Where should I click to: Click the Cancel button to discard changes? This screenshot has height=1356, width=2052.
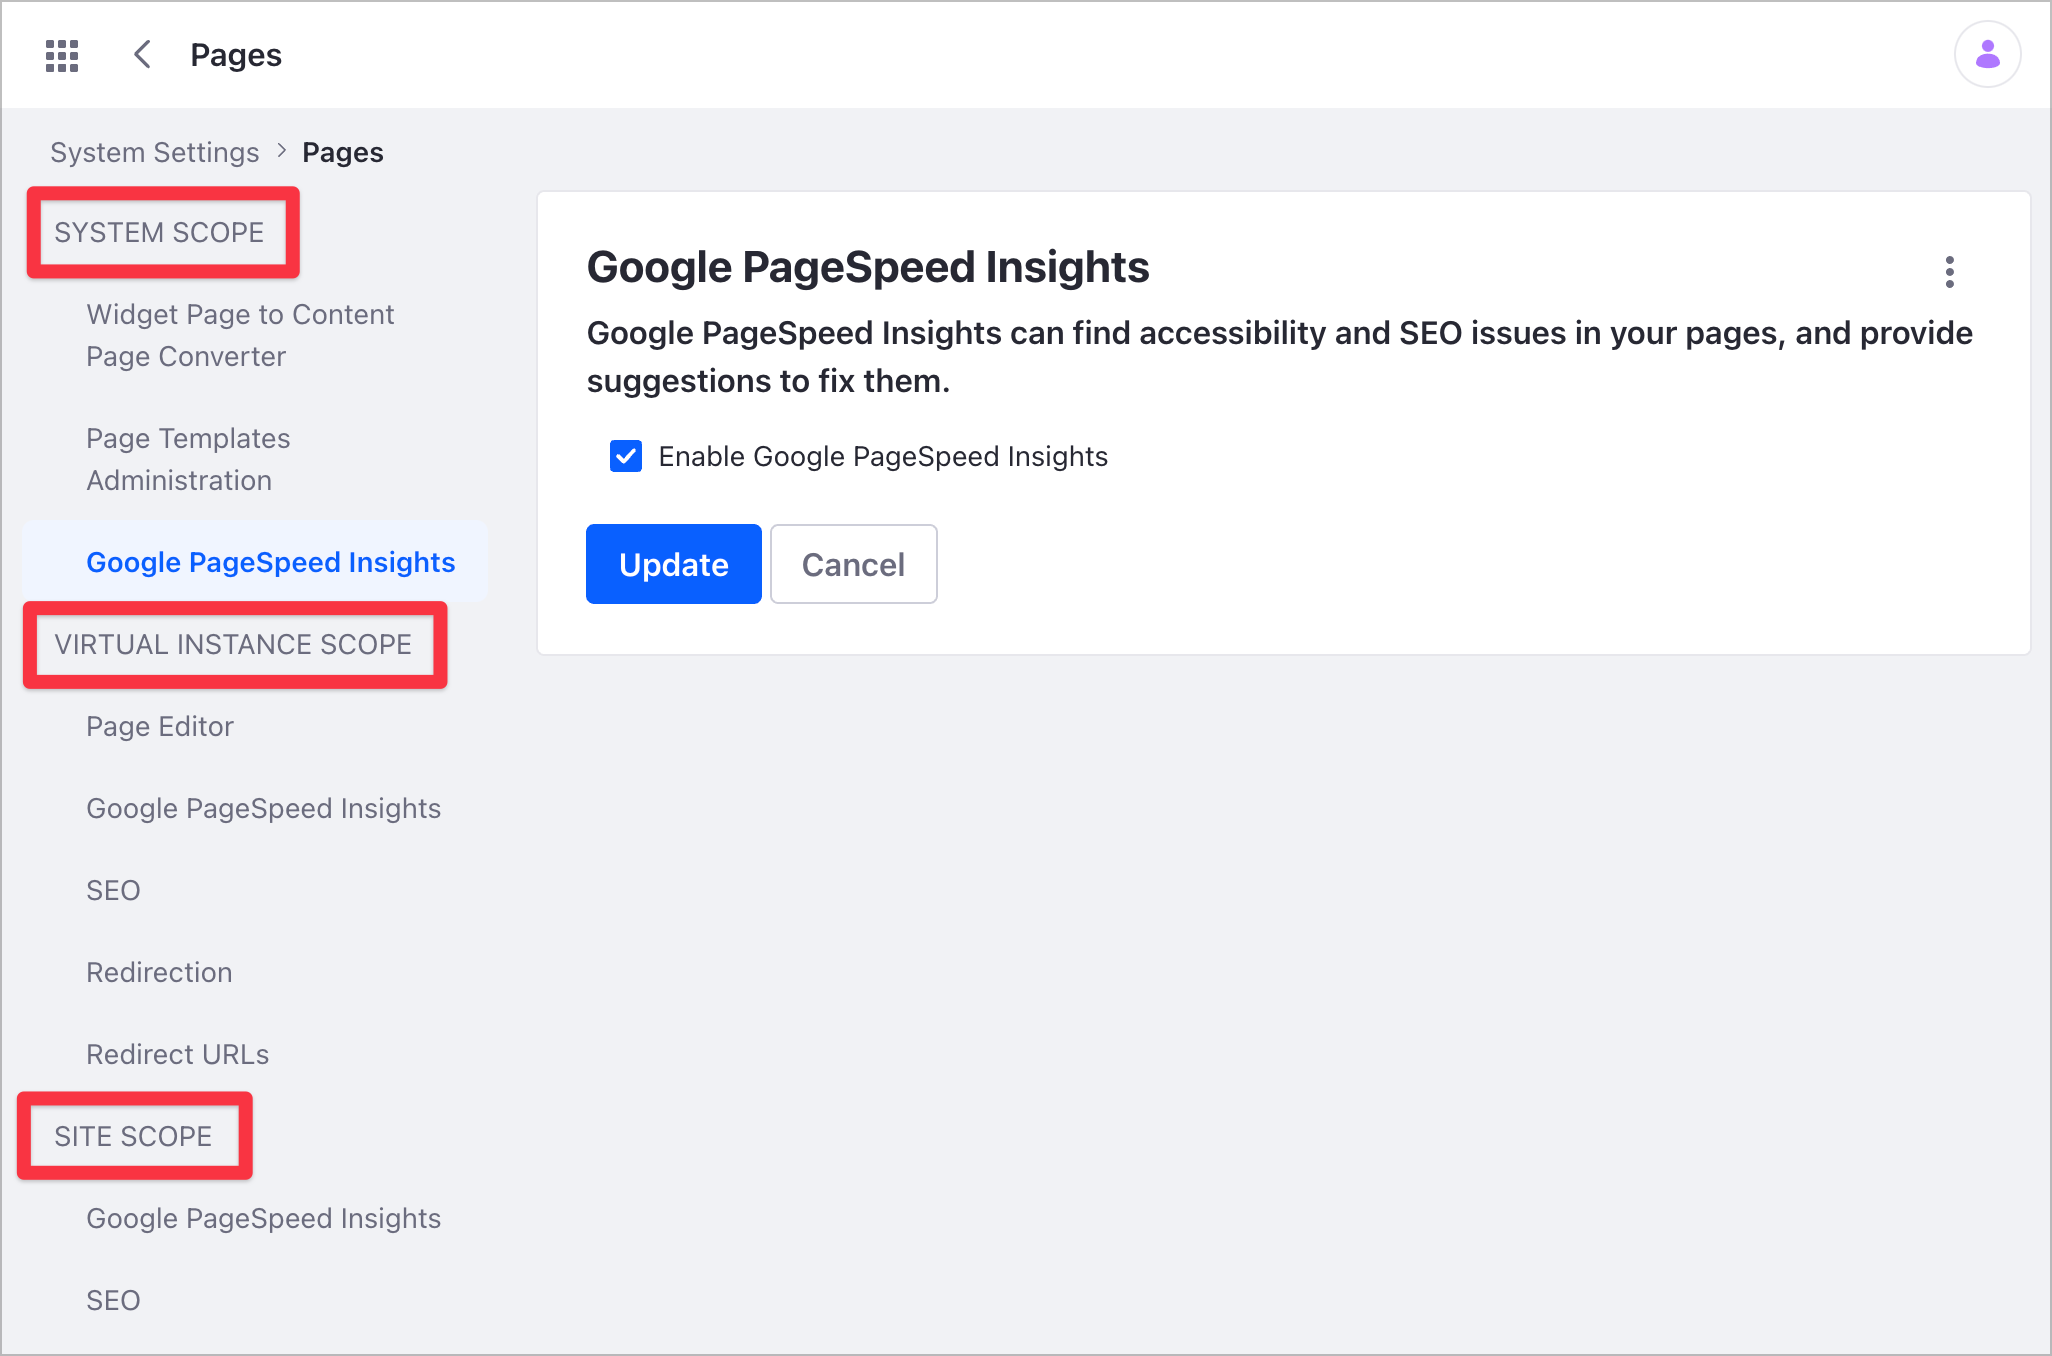852,563
